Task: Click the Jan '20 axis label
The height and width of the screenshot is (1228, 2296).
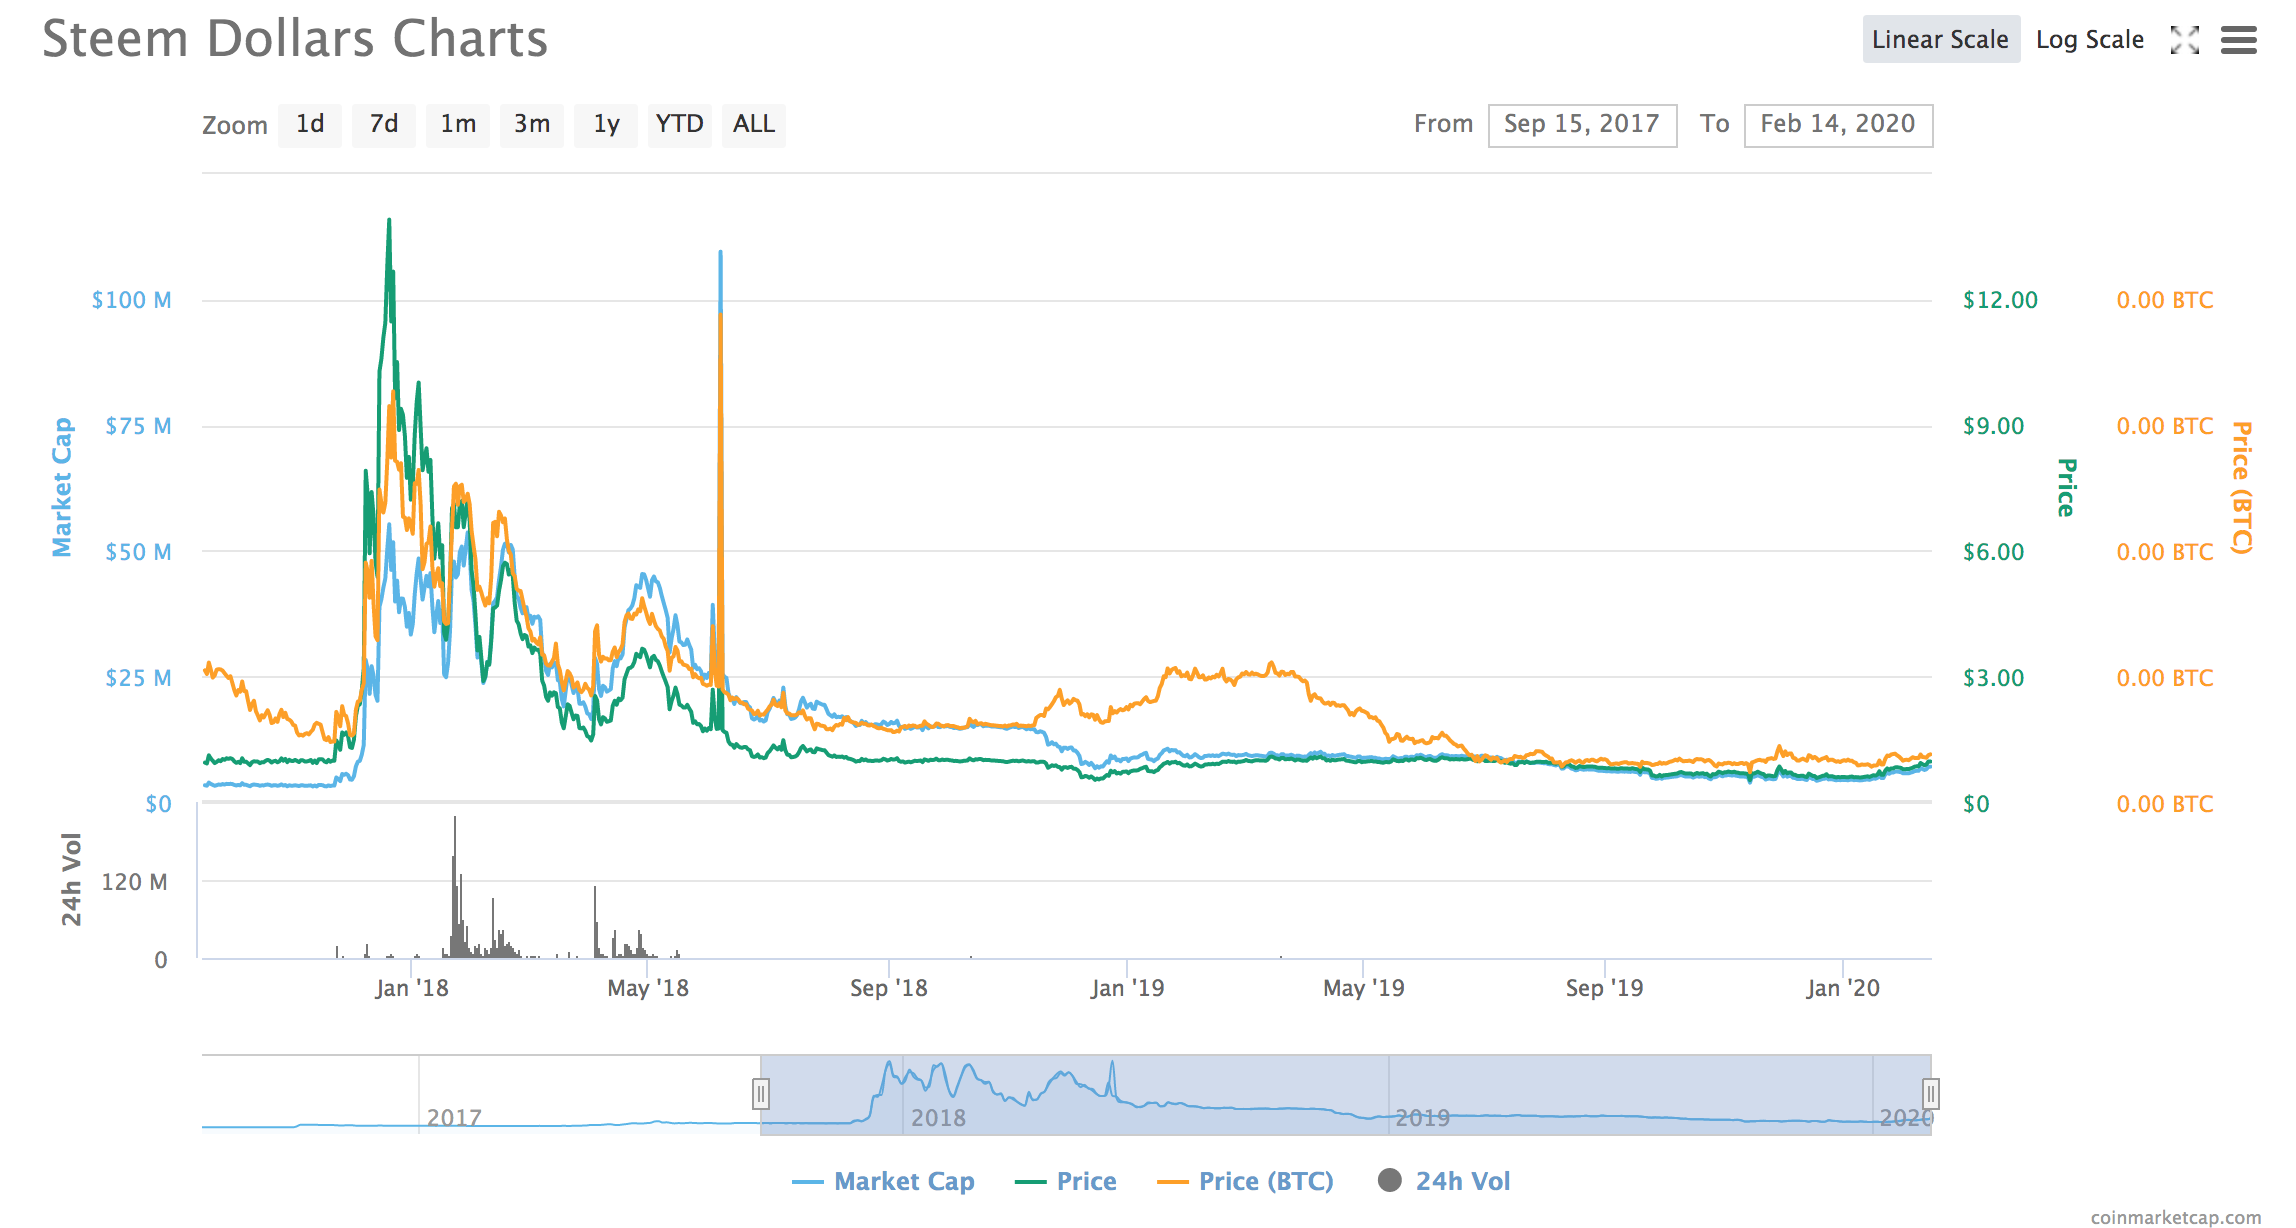Action: pos(1843,988)
